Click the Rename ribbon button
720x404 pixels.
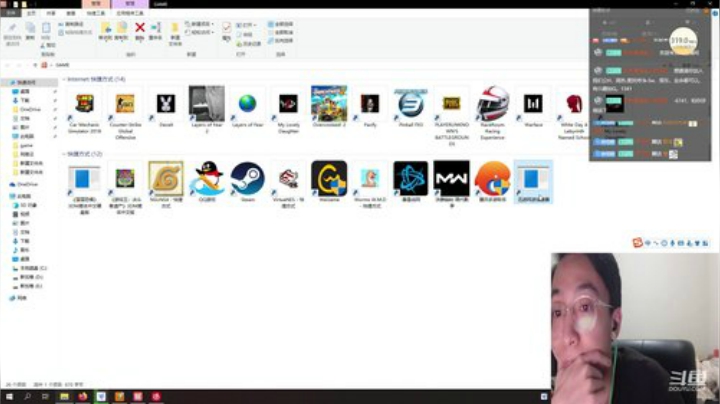click(x=156, y=31)
